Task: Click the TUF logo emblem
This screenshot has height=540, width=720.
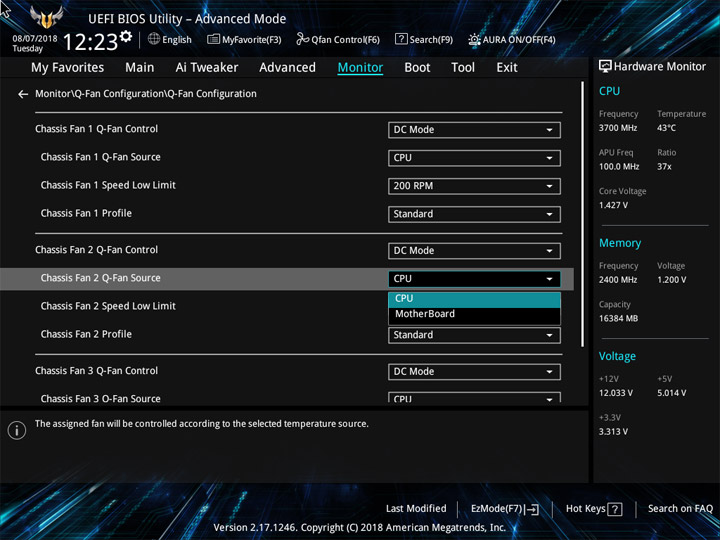Action: click(46, 17)
